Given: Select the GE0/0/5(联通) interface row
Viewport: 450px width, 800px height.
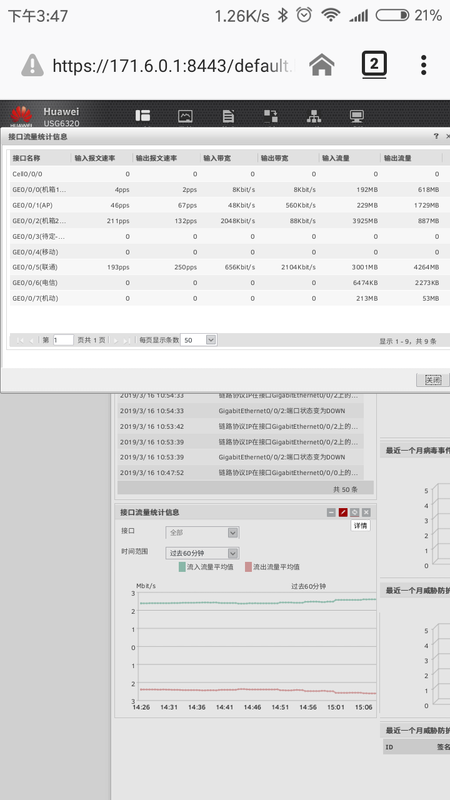Looking at the screenshot, I should click(x=230, y=267).
